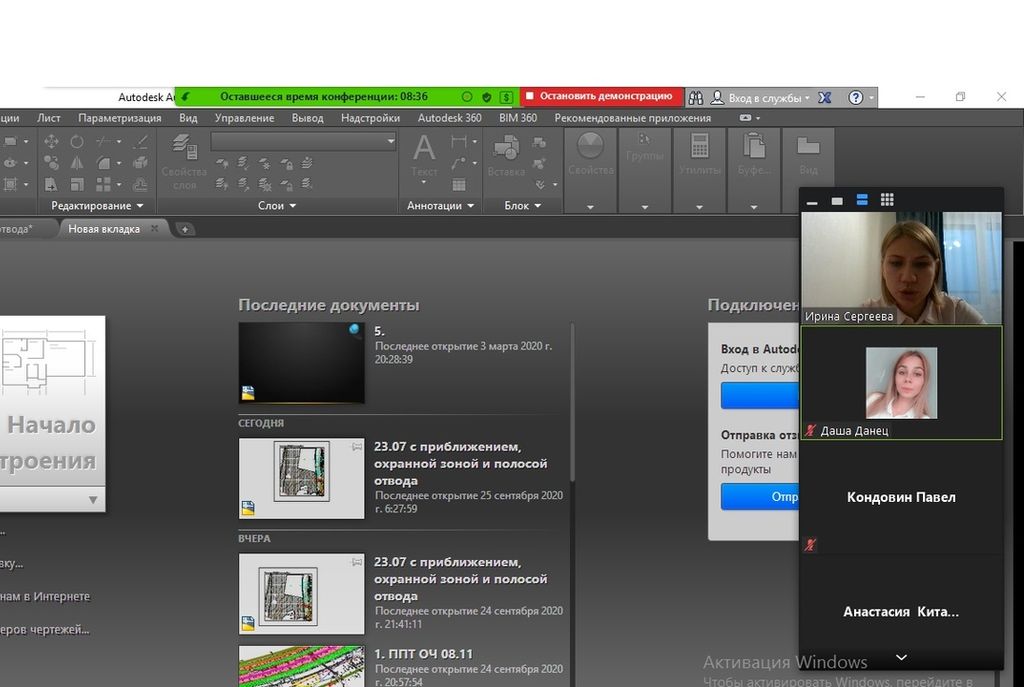Click the binoculars search icon
Image resolution: width=1024 pixels, height=687 pixels.
696,97
